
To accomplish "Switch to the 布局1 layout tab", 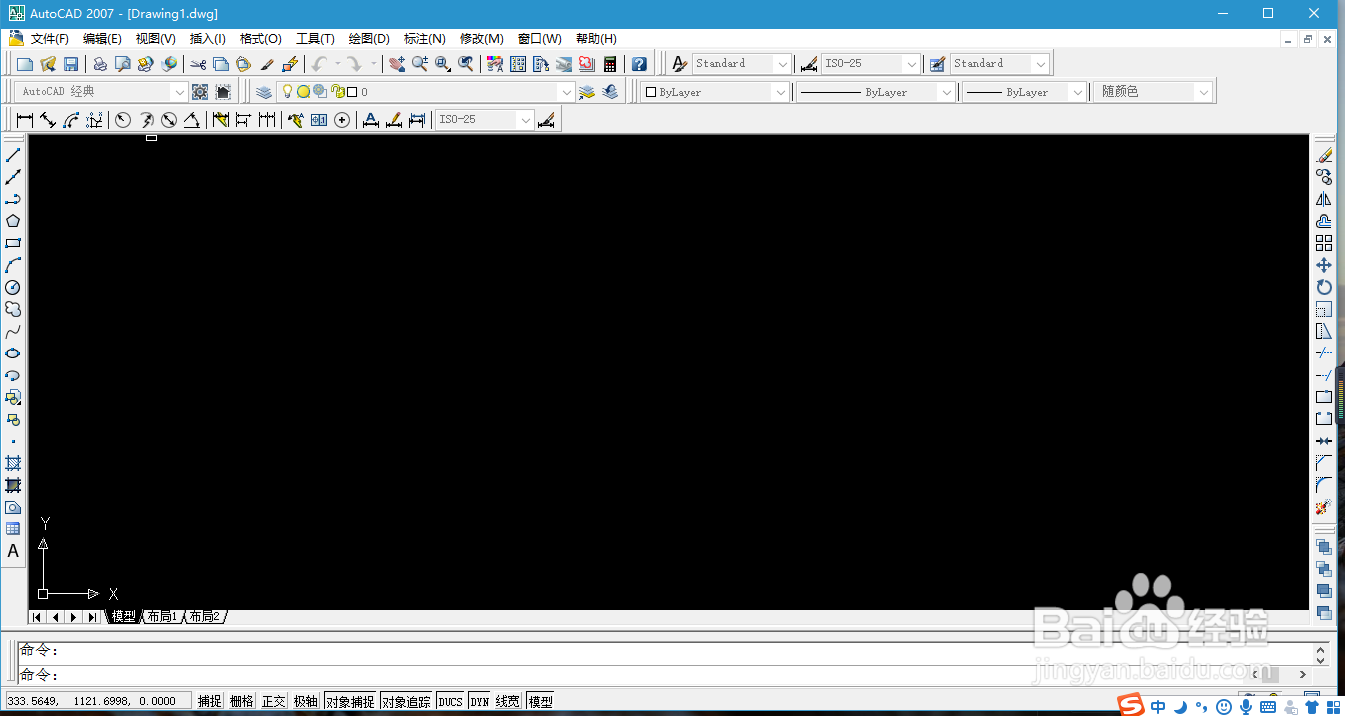I will click(162, 617).
